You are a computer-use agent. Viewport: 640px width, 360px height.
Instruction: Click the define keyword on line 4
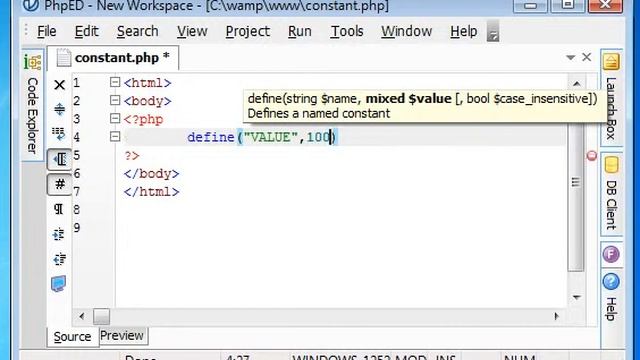coord(211,137)
